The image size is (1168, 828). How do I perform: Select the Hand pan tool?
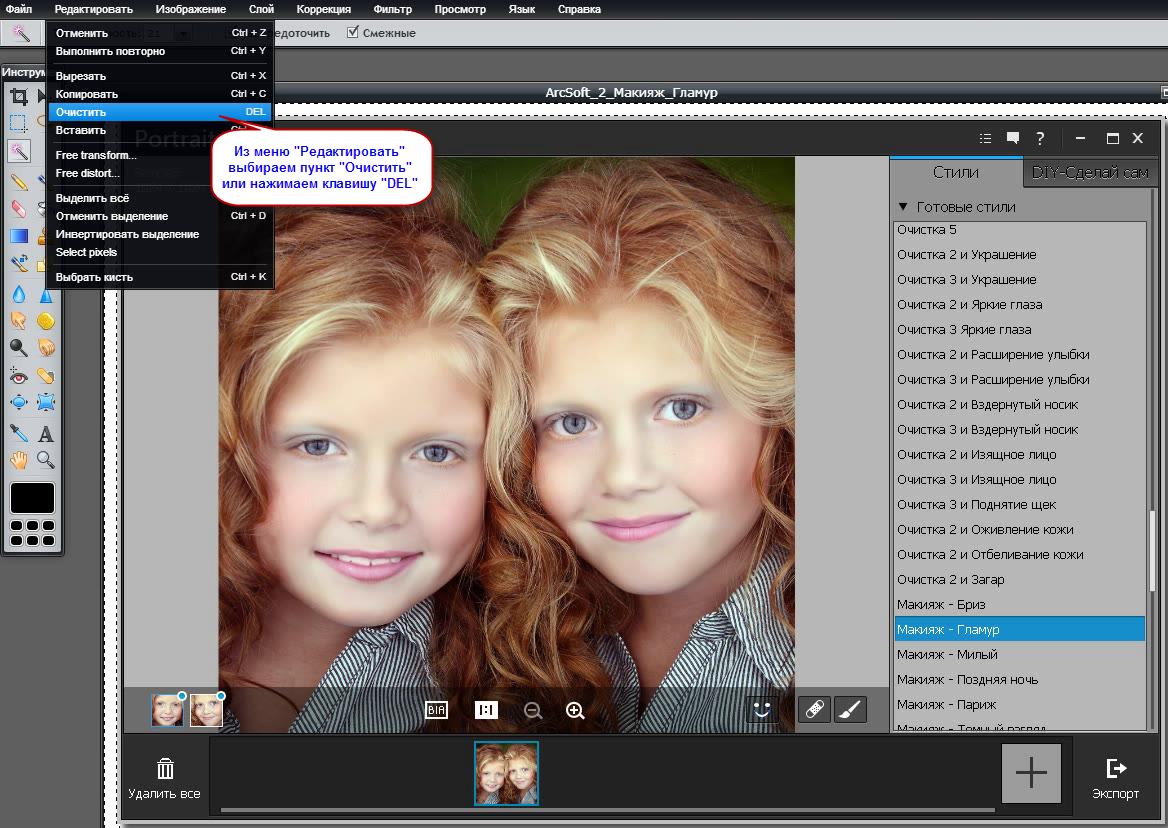(x=19, y=460)
